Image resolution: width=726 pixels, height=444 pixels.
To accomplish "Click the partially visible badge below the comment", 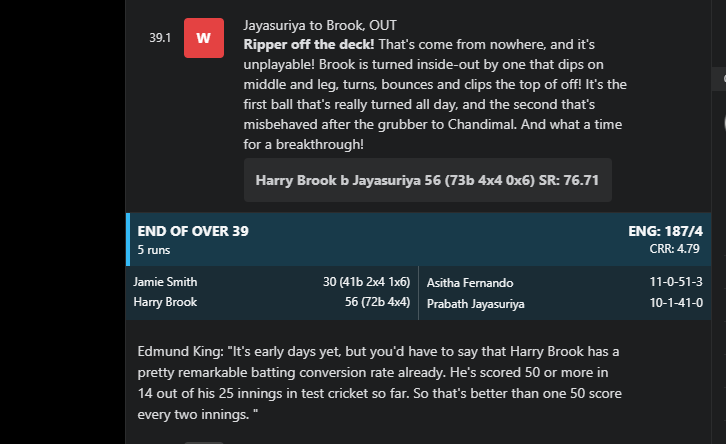I will (x=204, y=443).
